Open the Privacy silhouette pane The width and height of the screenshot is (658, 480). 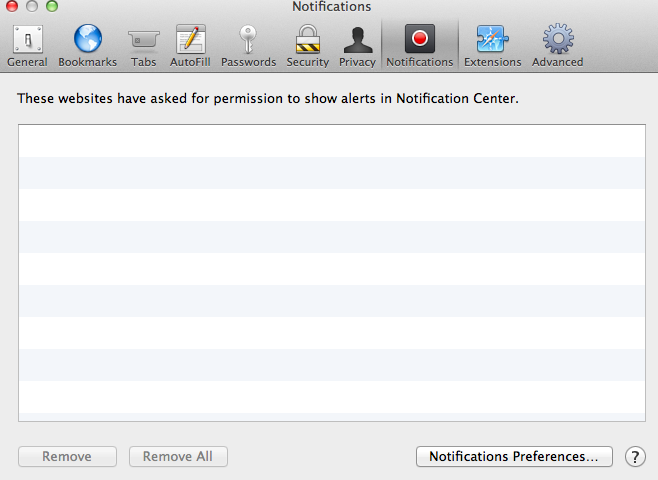(x=357, y=45)
